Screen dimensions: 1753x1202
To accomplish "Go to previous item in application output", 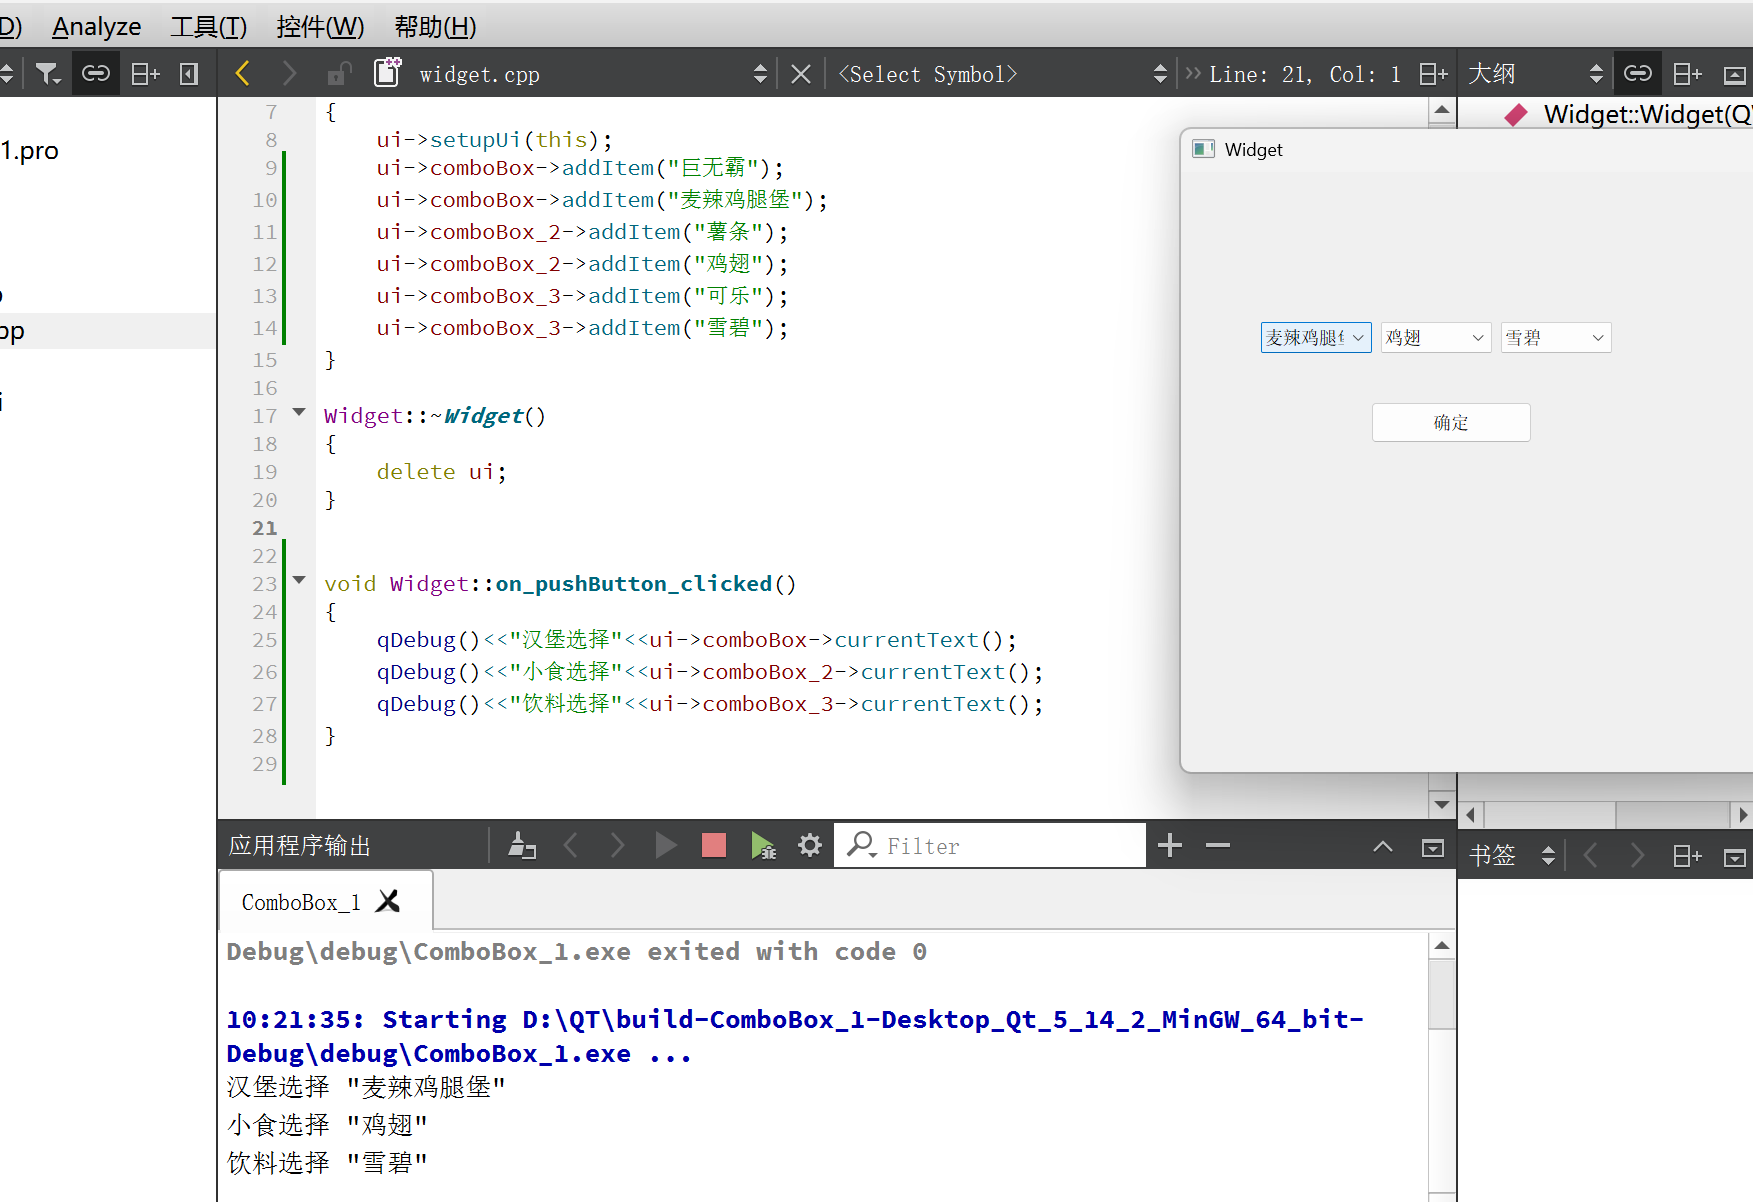I will 571,846.
